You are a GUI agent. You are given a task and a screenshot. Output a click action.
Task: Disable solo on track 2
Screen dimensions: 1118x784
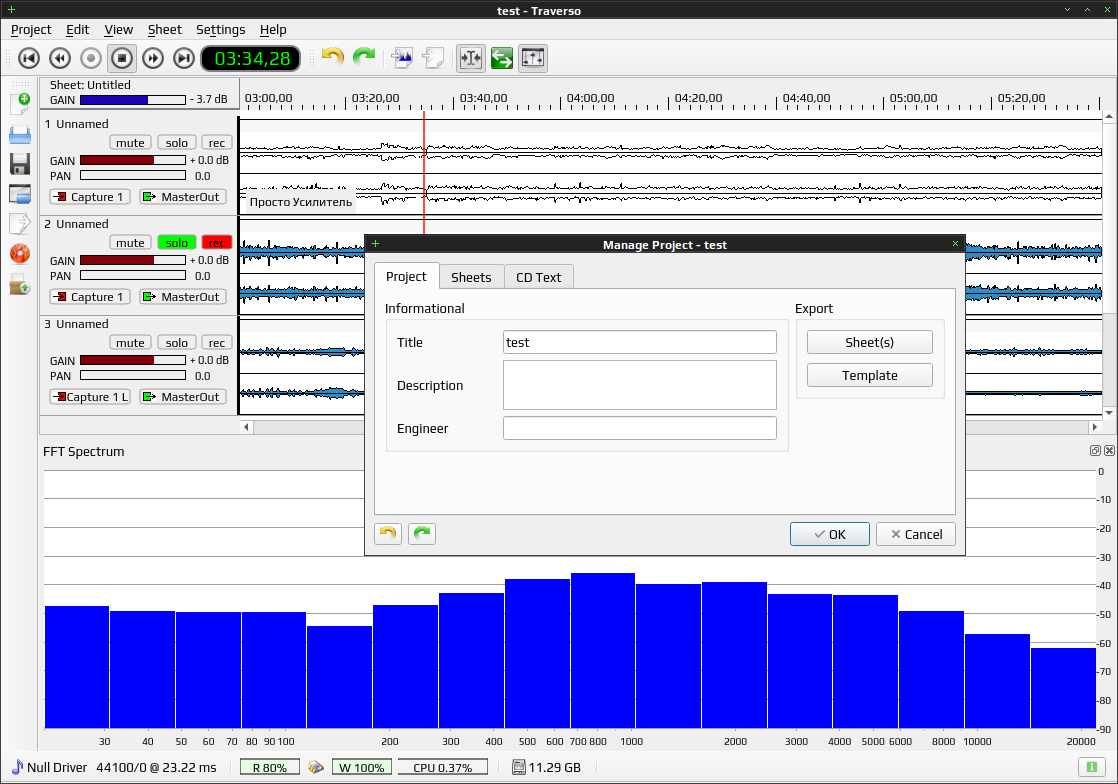(x=177, y=242)
